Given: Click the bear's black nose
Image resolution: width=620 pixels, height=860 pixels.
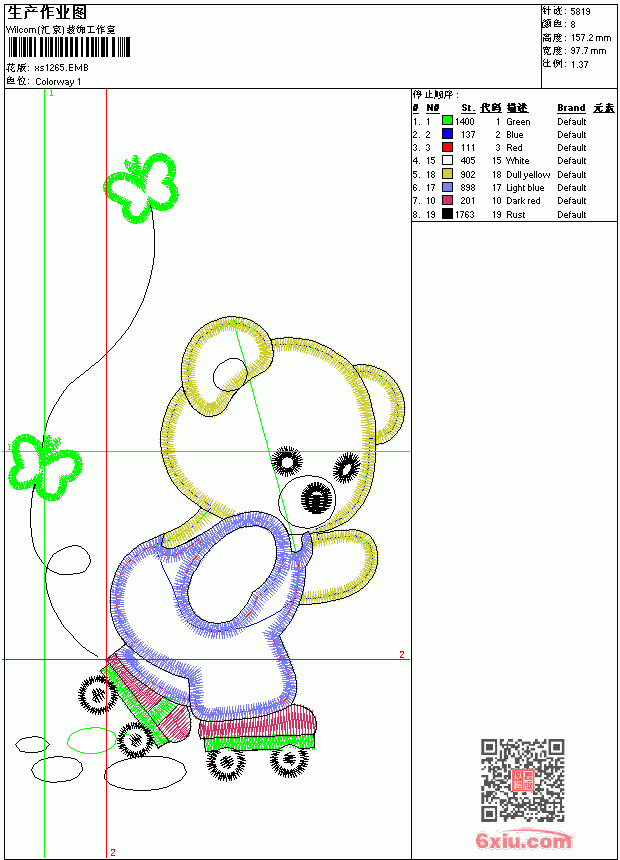Looking at the screenshot, I should click(317, 499).
